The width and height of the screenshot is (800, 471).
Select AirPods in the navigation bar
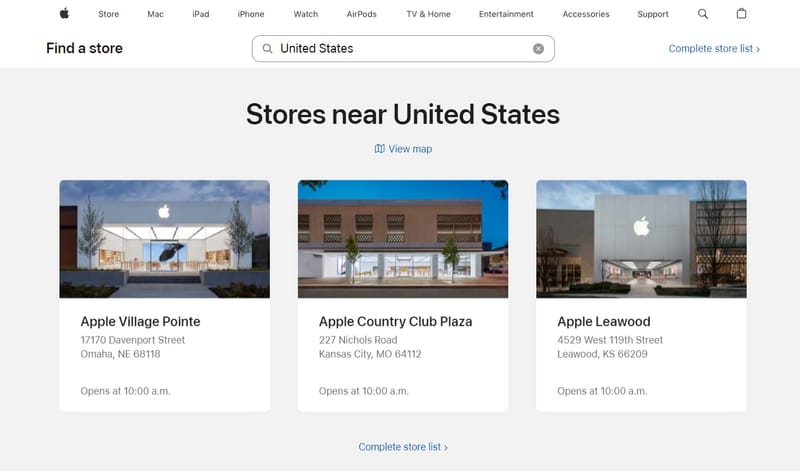[x=361, y=14]
